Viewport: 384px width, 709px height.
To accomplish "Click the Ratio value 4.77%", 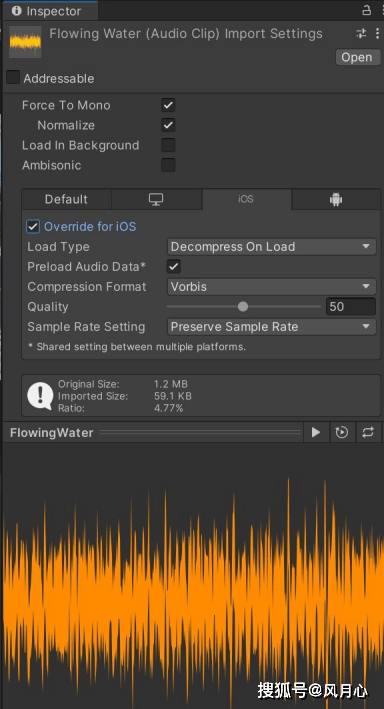I will (x=168, y=408).
